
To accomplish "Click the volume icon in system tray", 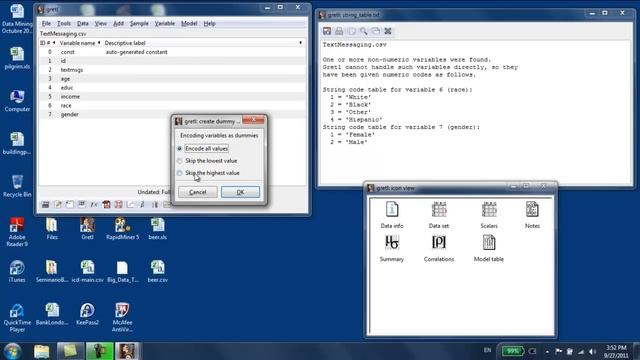I will click(592, 351).
